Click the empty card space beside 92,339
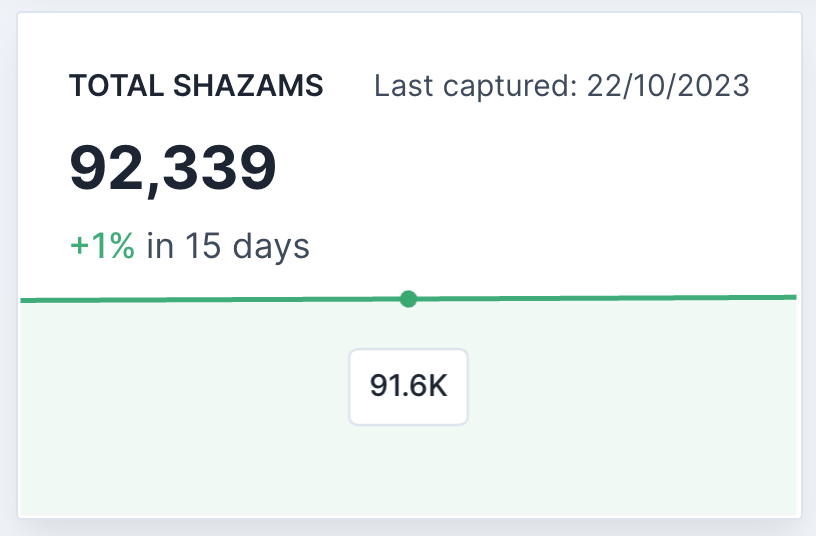This screenshot has width=816, height=536. [536, 169]
